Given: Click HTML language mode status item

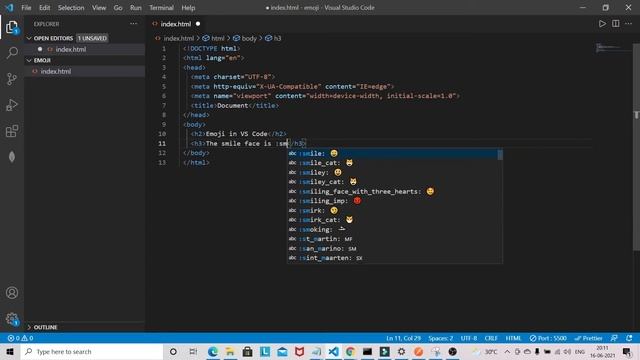Looking at the screenshot, I should [x=513, y=338].
